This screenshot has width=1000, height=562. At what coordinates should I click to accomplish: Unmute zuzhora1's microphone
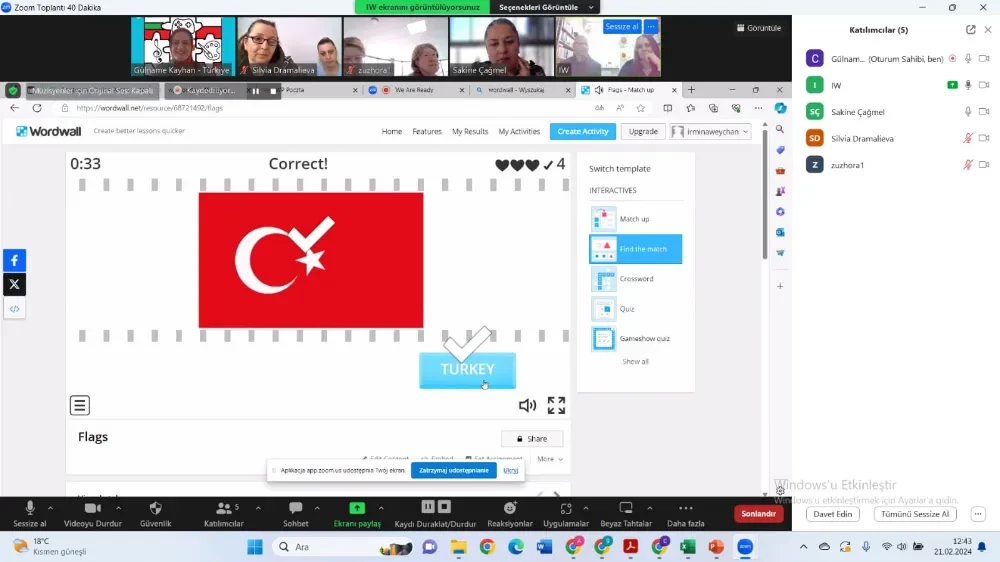point(968,165)
